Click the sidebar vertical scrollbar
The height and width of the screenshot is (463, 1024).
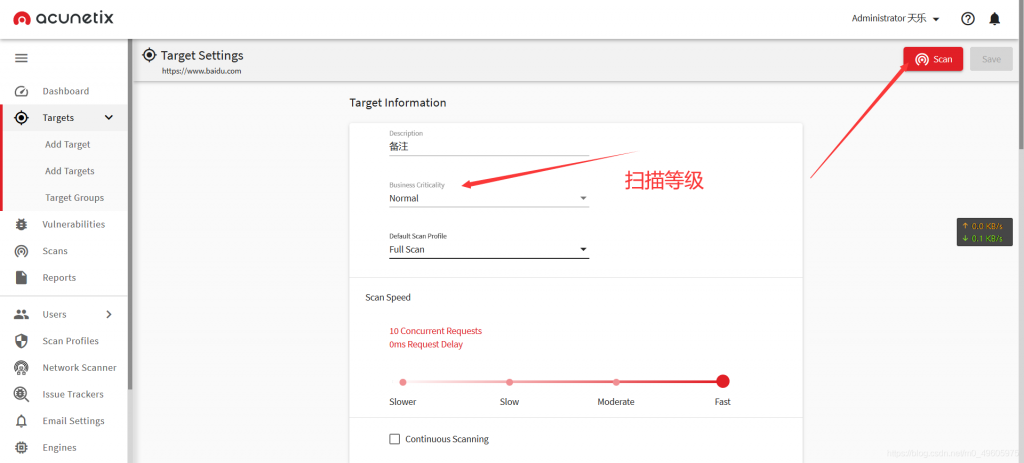point(130,216)
